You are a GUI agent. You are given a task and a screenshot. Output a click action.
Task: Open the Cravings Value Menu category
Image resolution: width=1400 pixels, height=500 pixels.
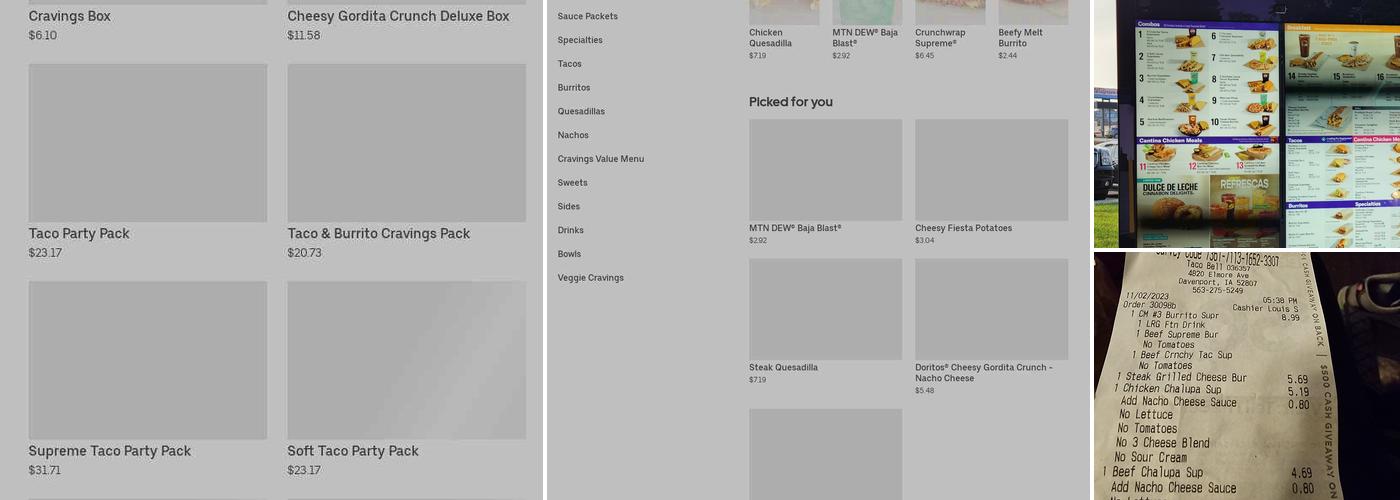601,159
